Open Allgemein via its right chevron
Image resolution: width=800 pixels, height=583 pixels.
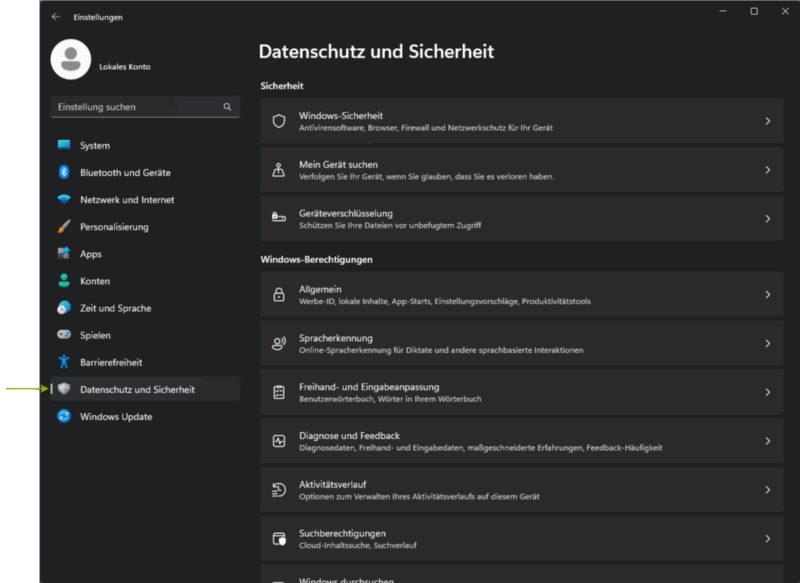[x=767, y=294]
